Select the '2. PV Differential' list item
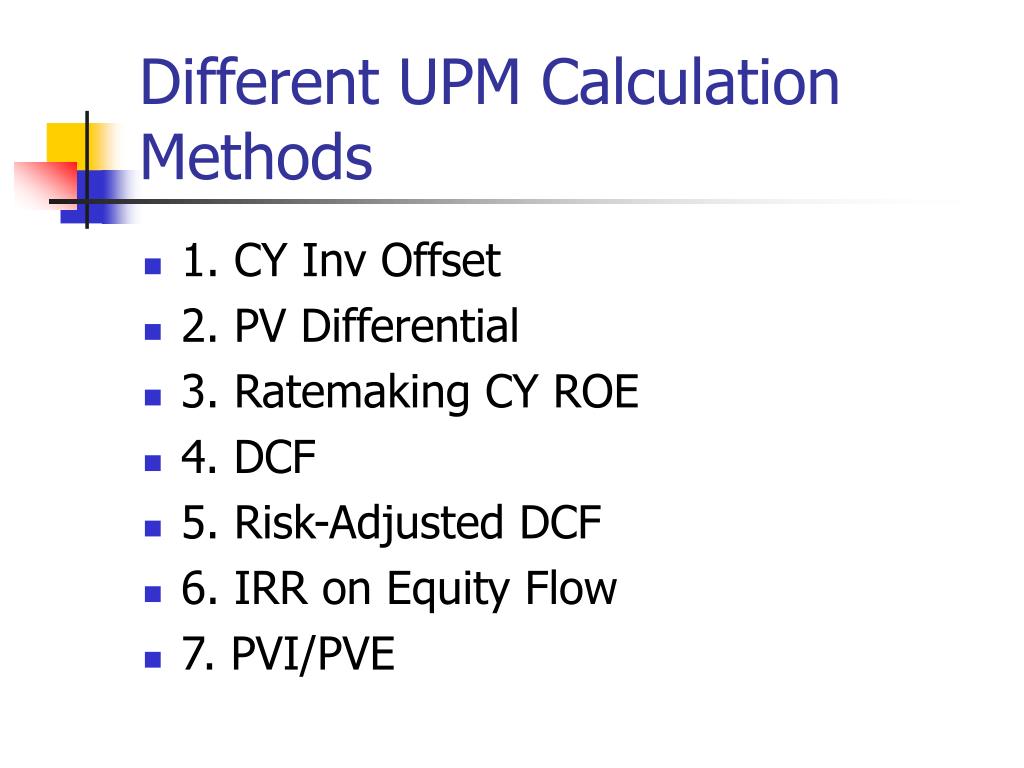The height and width of the screenshot is (768, 1024). pyautogui.click(x=350, y=326)
